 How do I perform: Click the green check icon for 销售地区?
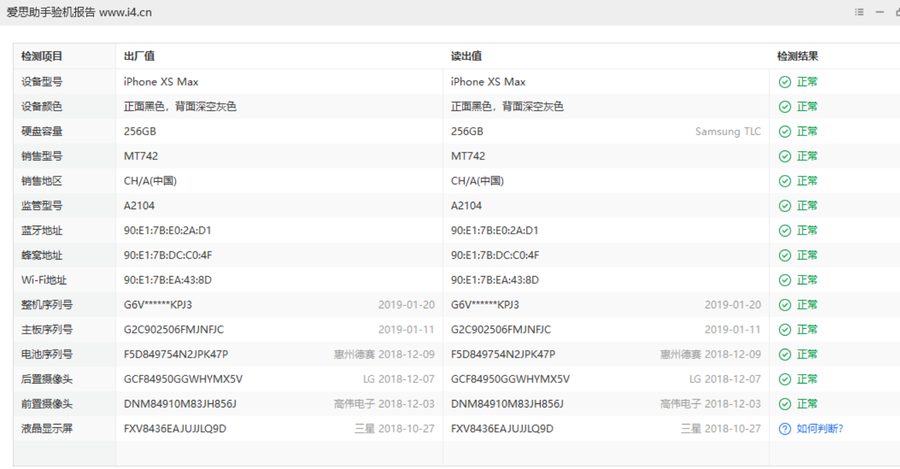pos(785,181)
